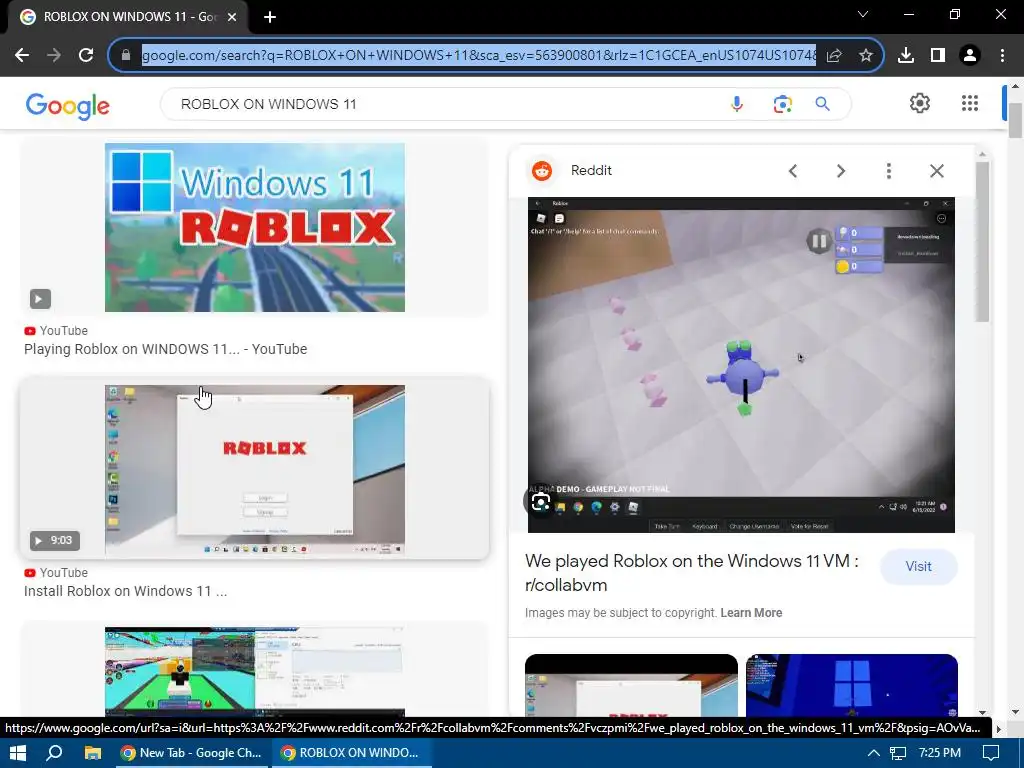Screen dimensions: 1024x768
Task: Click the Reddit source name
Action: click(x=591, y=170)
